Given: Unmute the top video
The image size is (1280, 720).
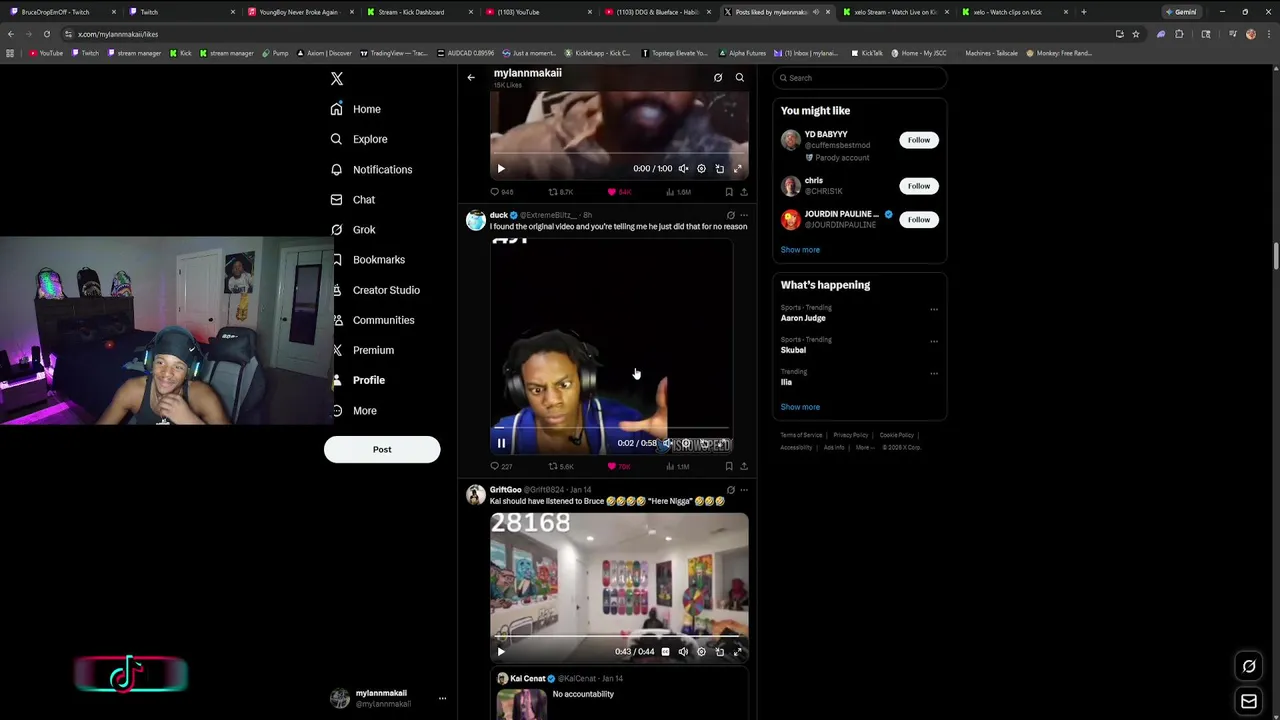Looking at the screenshot, I should pyautogui.click(x=683, y=169).
